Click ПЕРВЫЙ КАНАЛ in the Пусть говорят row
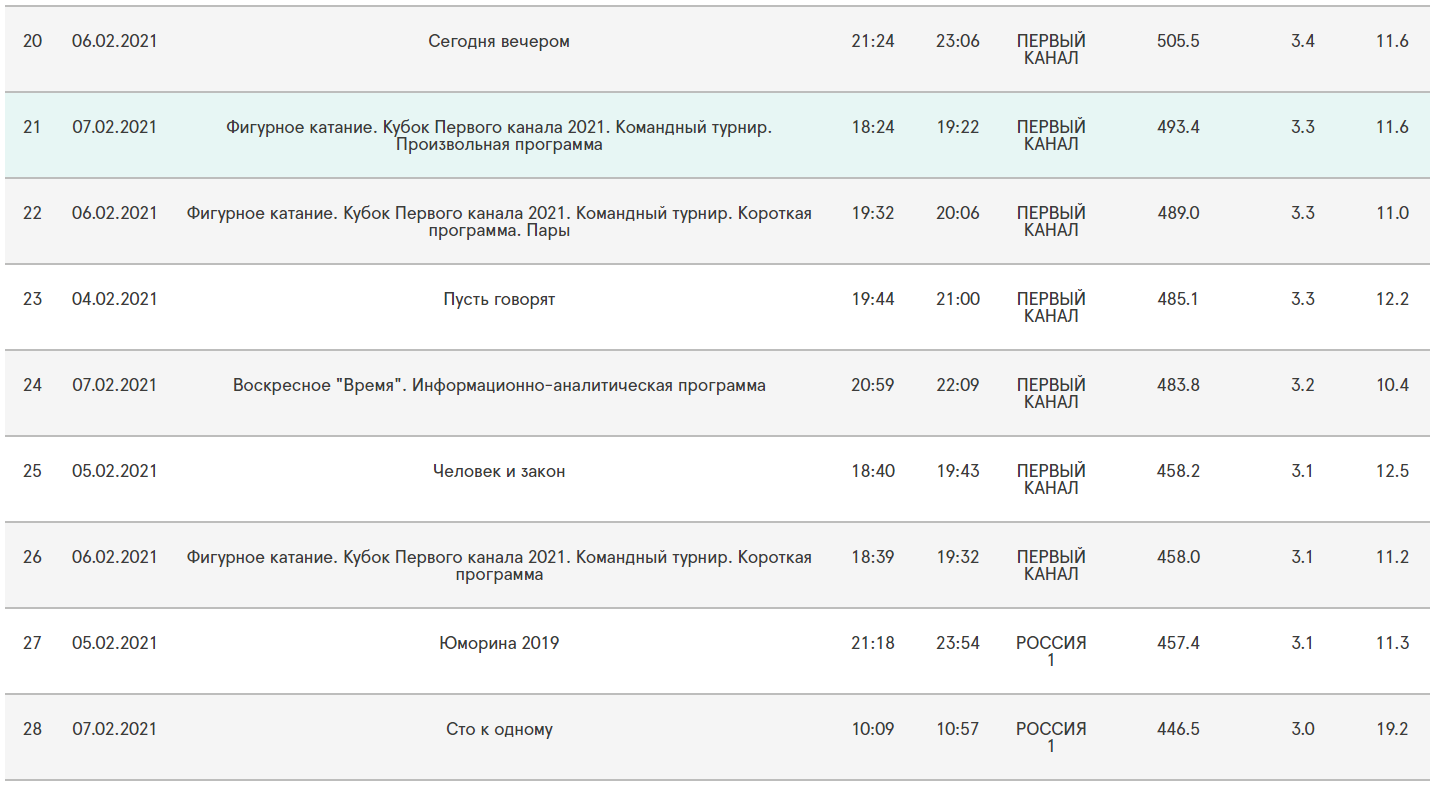Image resolution: width=1435 pixels, height=787 pixels. (1051, 307)
